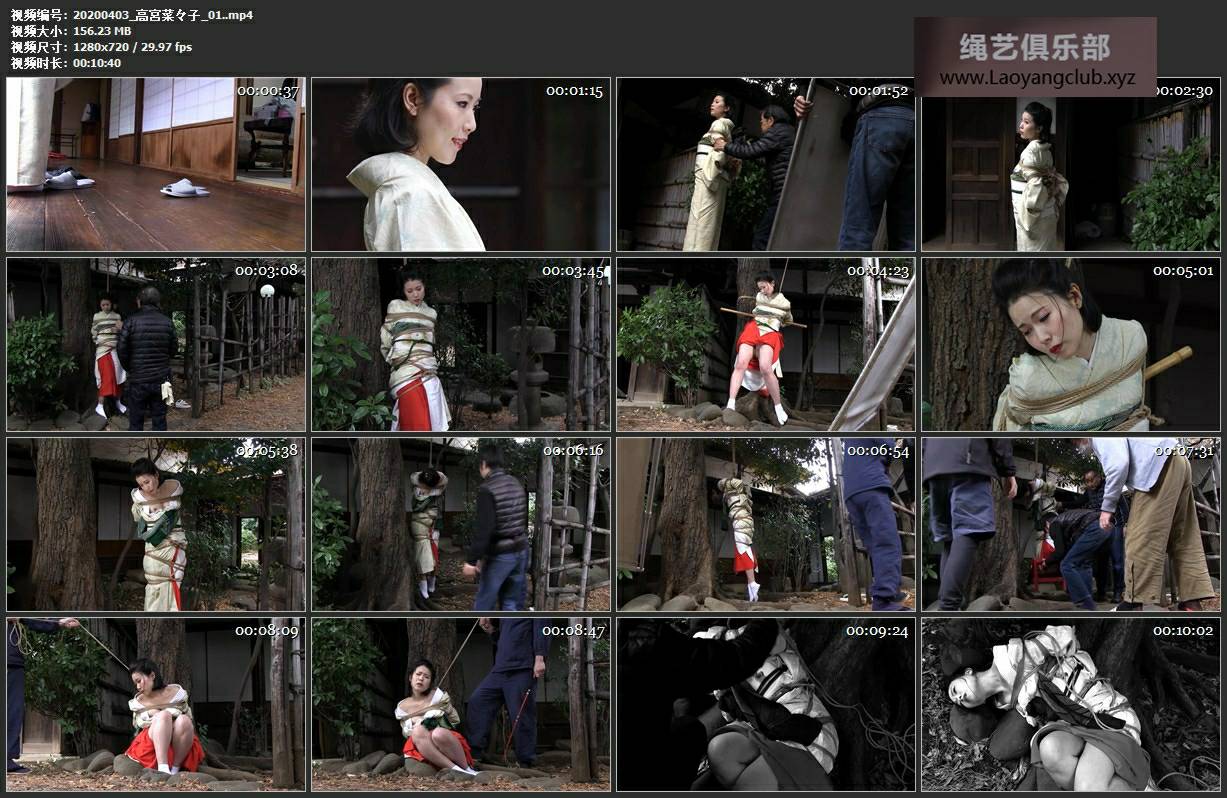The image size is (1227, 798).
Task: Open the thumbnail stamped 00:03:45
Action: (461, 344)
